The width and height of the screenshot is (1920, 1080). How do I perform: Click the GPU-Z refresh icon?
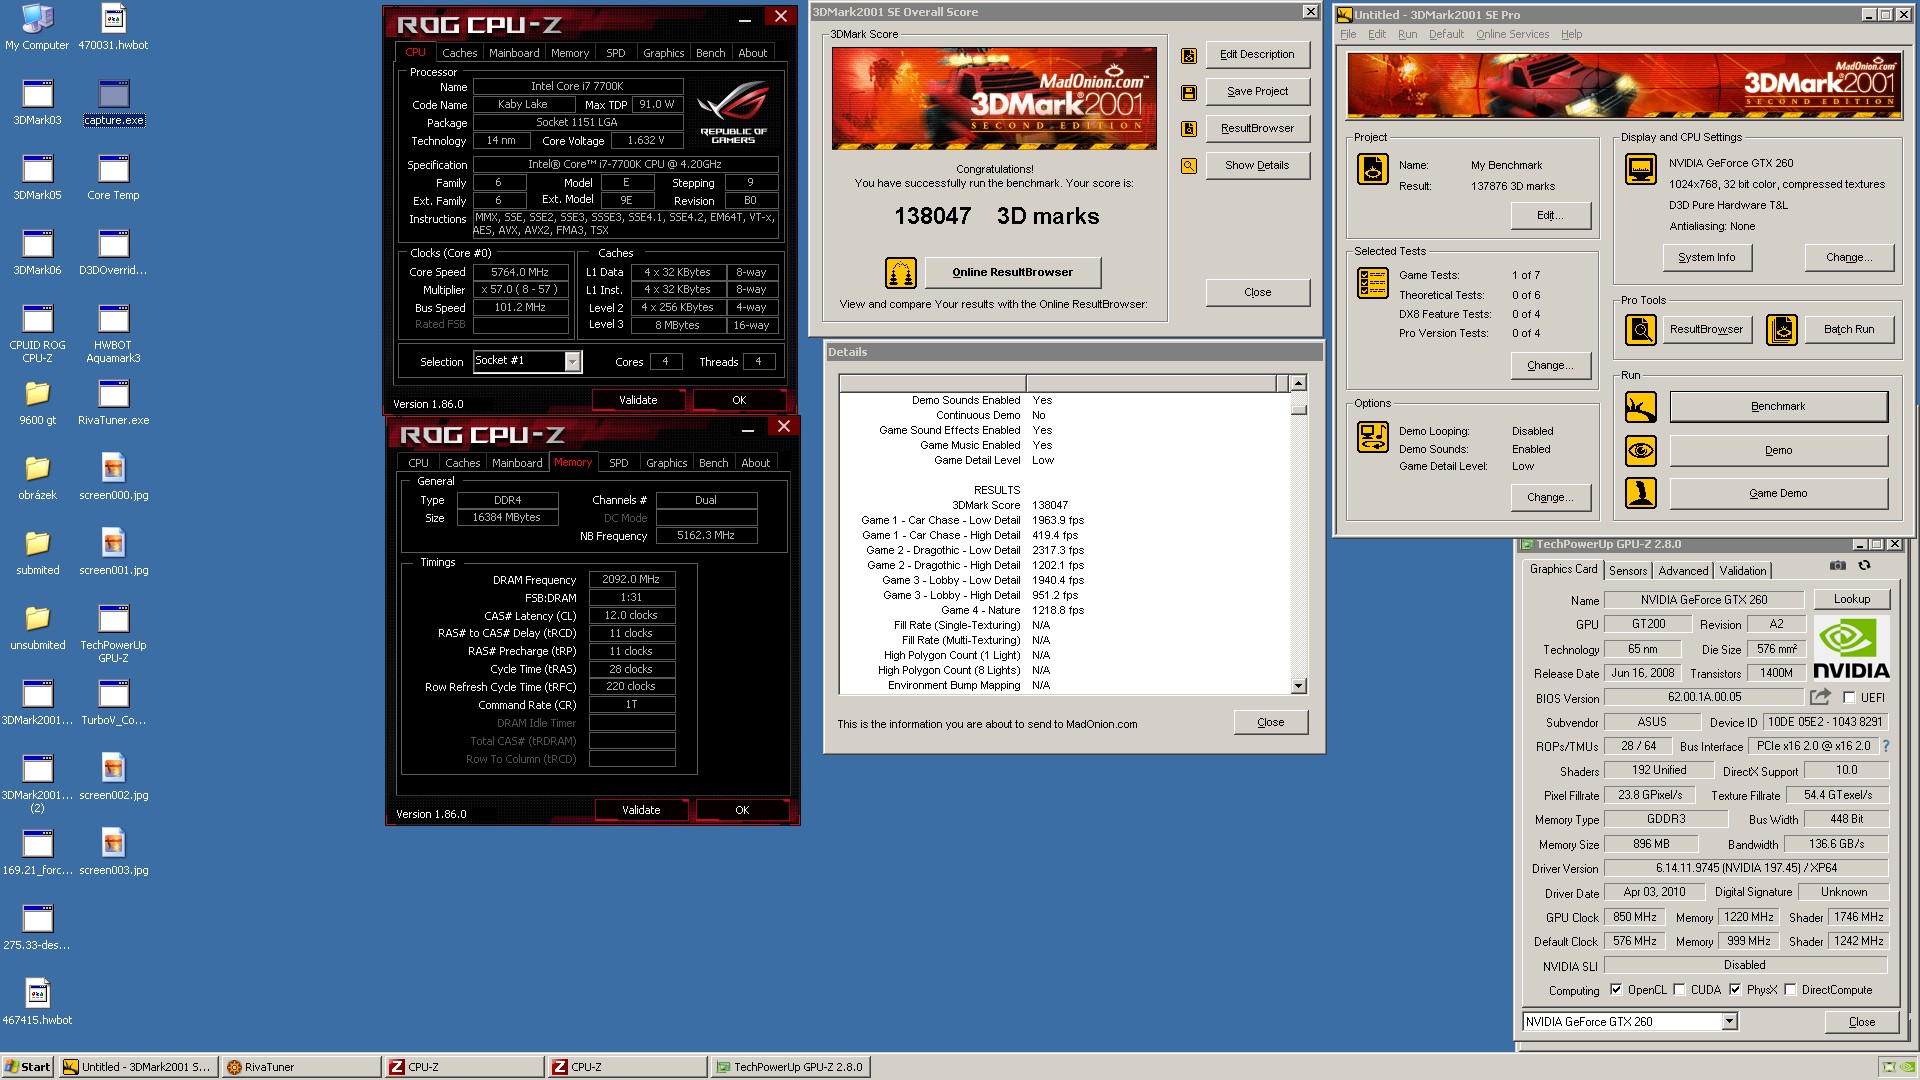pos(1864,566)
